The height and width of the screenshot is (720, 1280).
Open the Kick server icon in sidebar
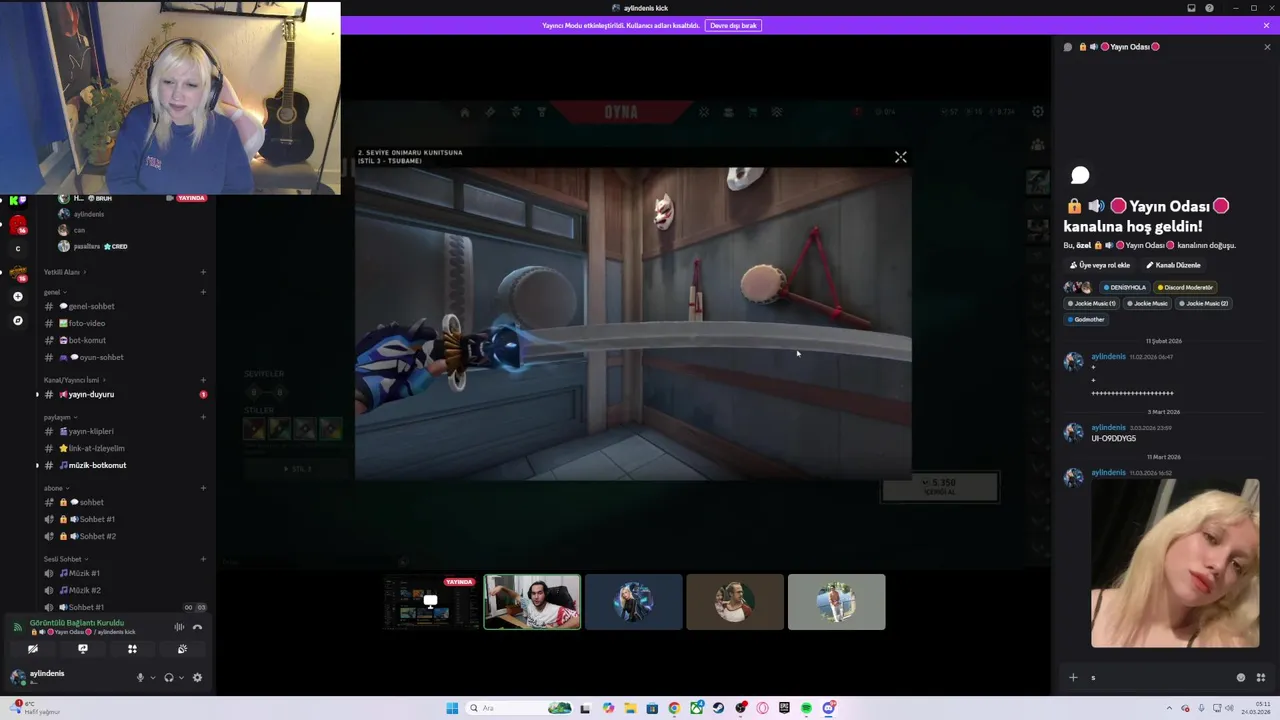point(17,201)
